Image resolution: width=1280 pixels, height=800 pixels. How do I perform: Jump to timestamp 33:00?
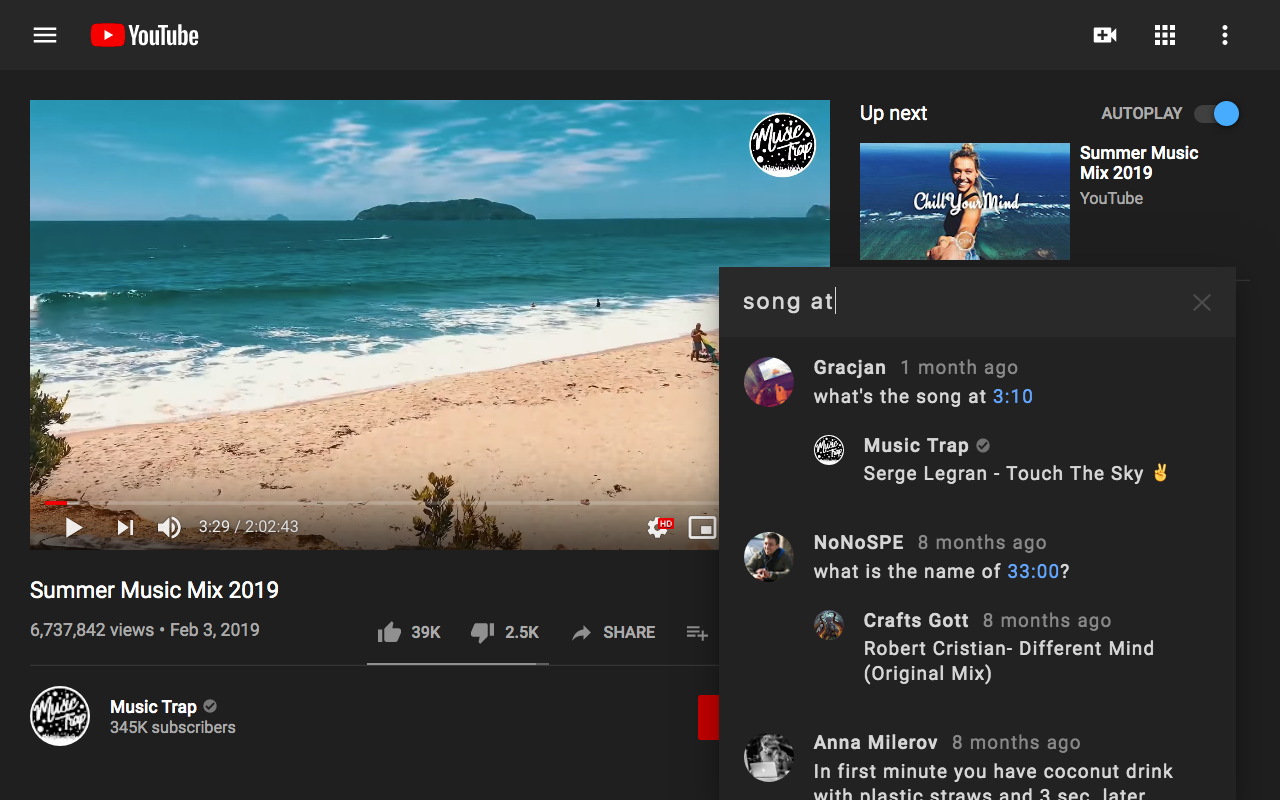point(1033,571)
